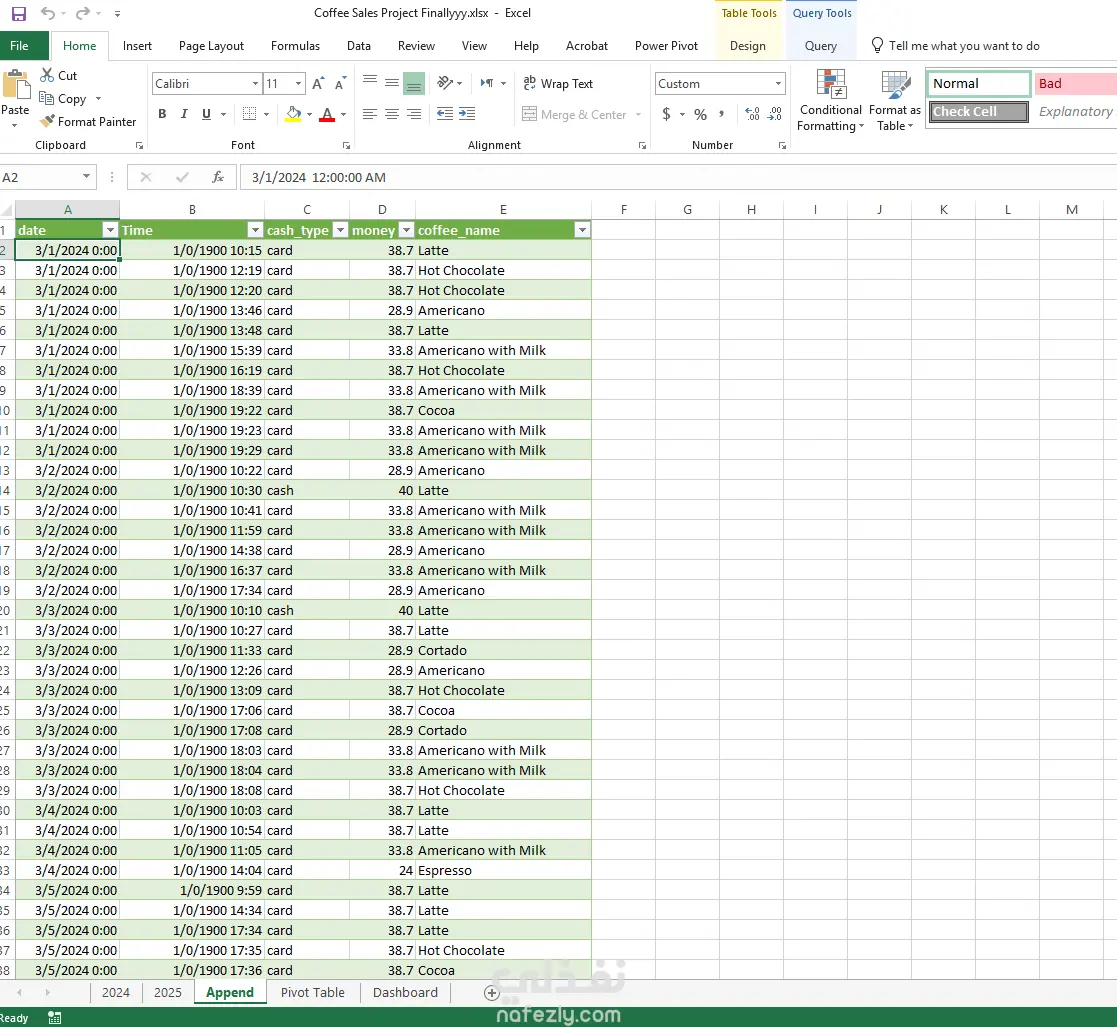The height and width of the screenshot is (1027, 1117).
Task: Switch to the Formulas ribbon tab
Action: pos(295,46)
